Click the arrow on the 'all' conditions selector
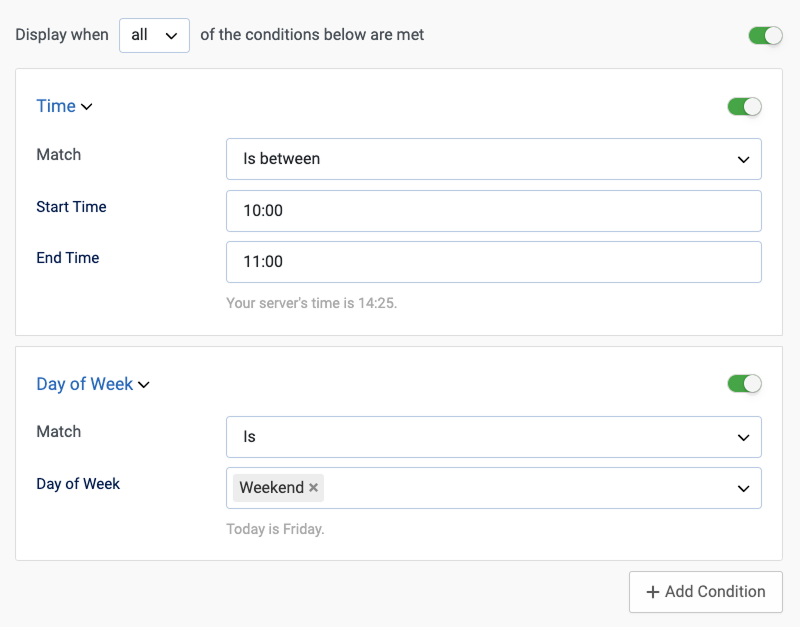800x627 pixels. click(x=171, y=35)
